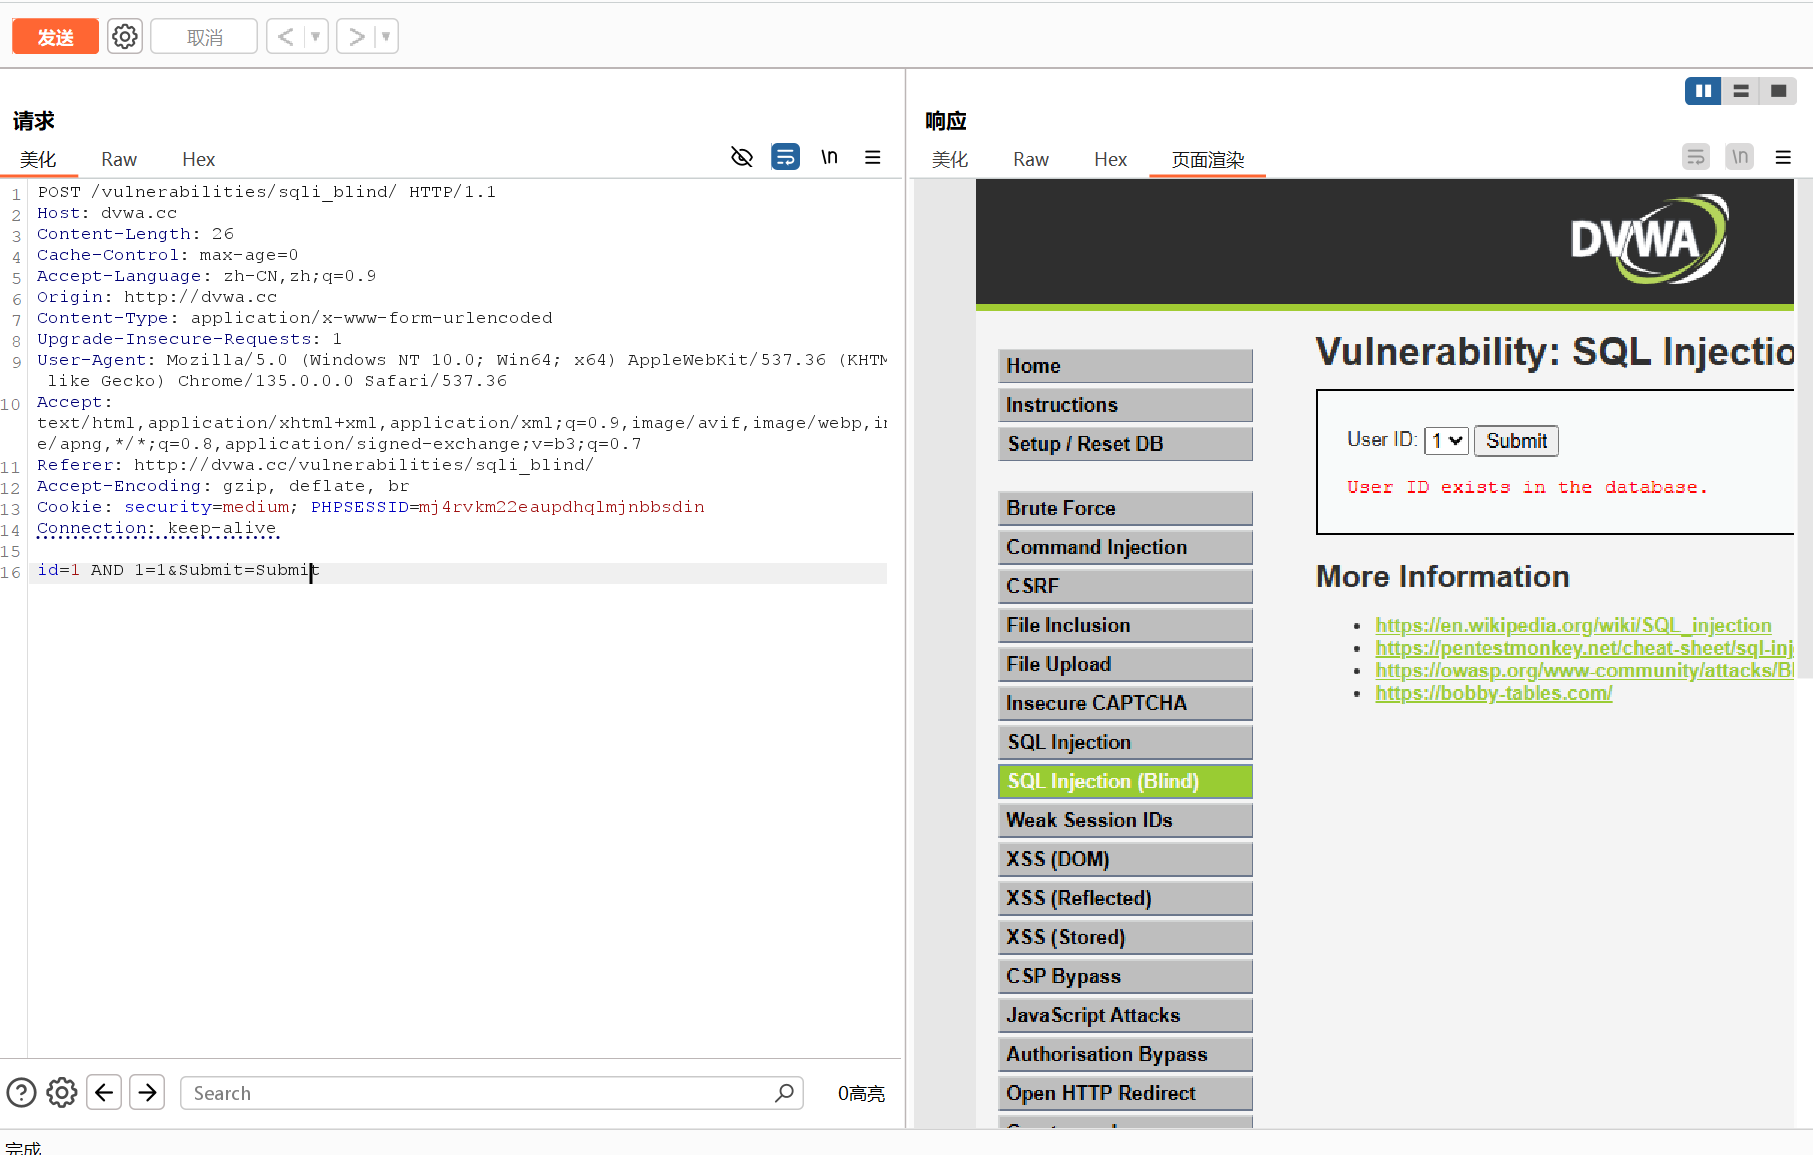Open File Upload menu item
This screenshot has height=1155, width=1813.
coord(1125,664)
